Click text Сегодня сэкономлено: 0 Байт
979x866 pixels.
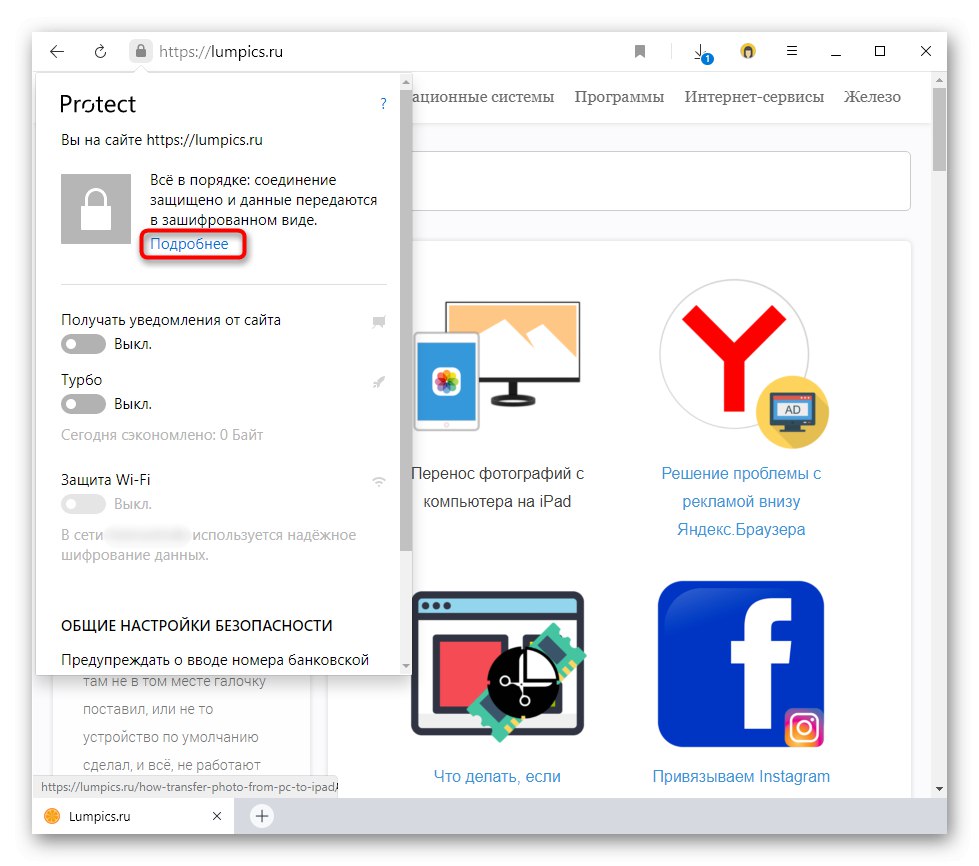click(162, 435)
